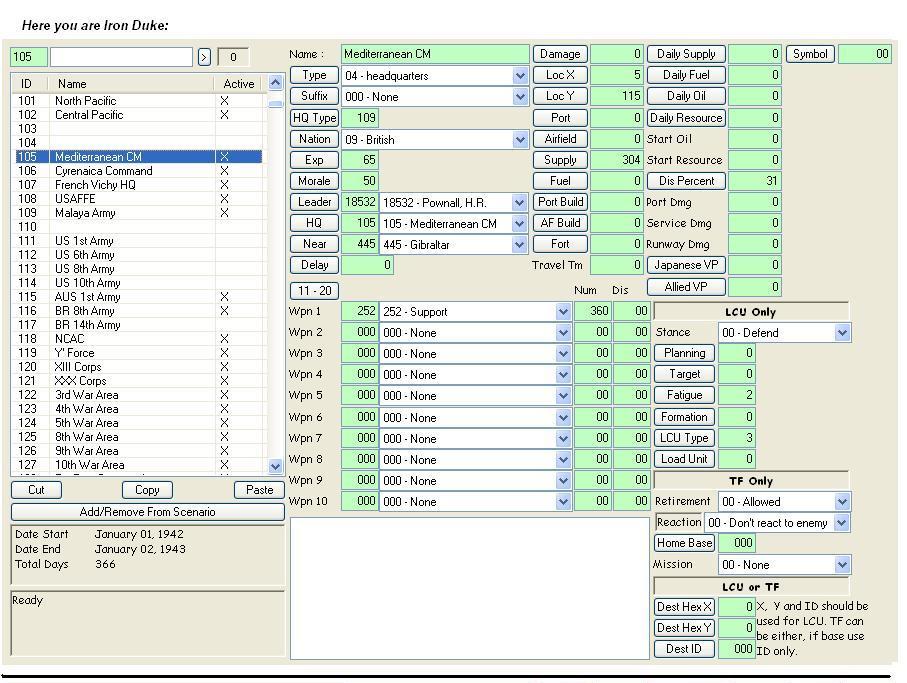Click the Home Base button
Viewport: 907px width, 683px height.
pyautogui.click(x=684, y=543)
